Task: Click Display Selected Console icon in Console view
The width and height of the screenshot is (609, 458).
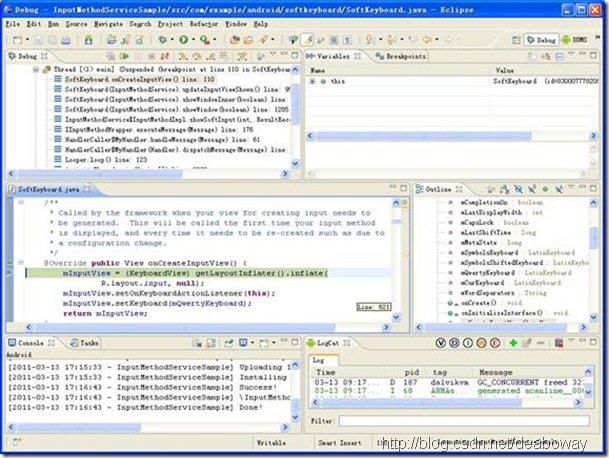Action: pyautogui.click(x=243, y=343)
